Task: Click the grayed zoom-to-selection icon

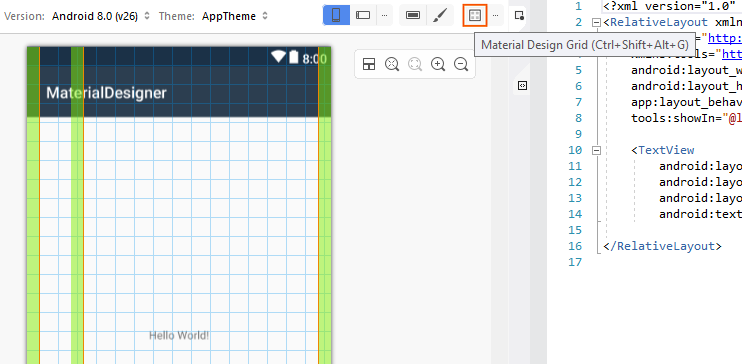Action: pos(415,64)
